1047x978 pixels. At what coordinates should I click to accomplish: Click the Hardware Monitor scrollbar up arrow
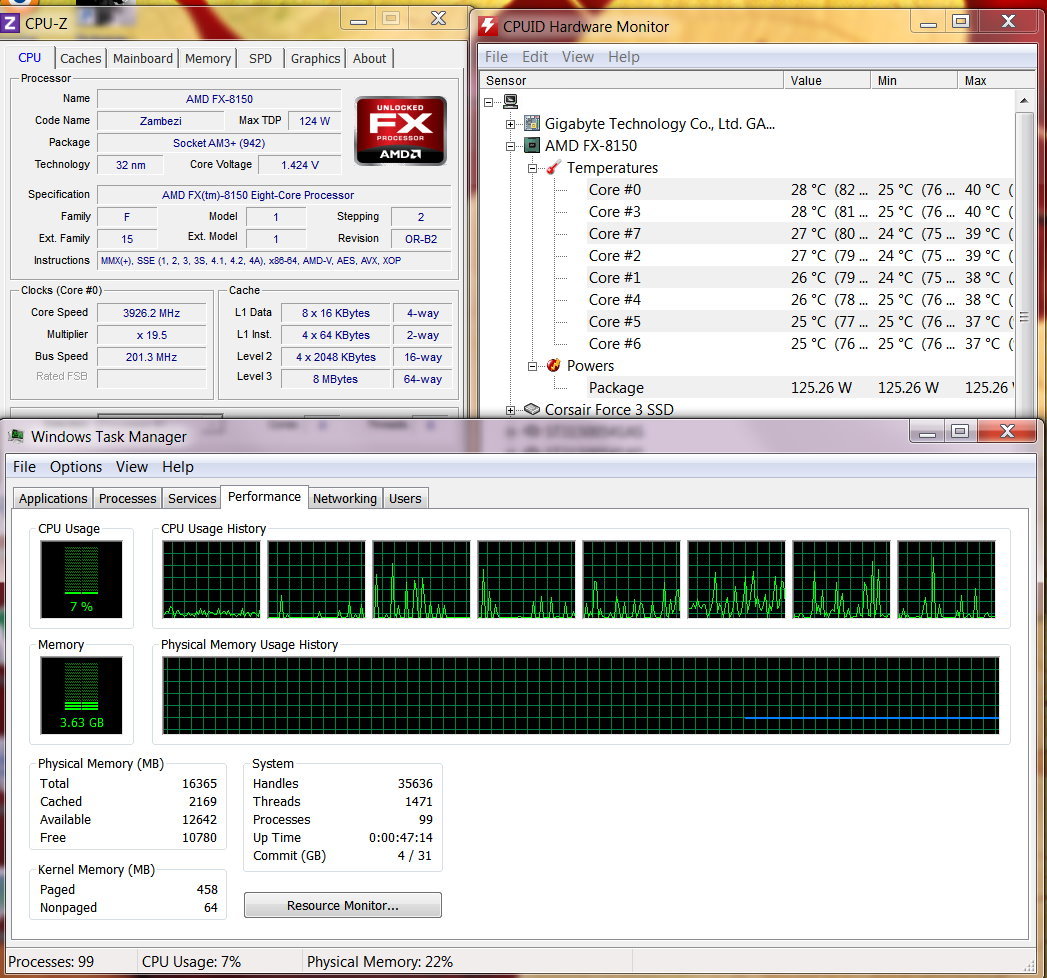(1024, 101)
